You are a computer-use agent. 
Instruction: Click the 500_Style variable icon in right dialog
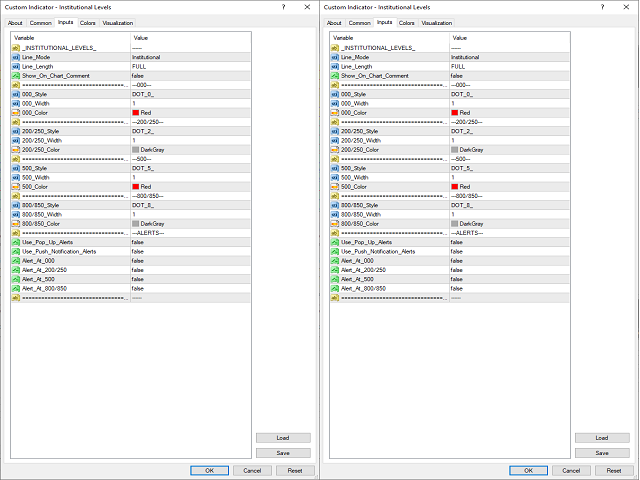[335, 168]
